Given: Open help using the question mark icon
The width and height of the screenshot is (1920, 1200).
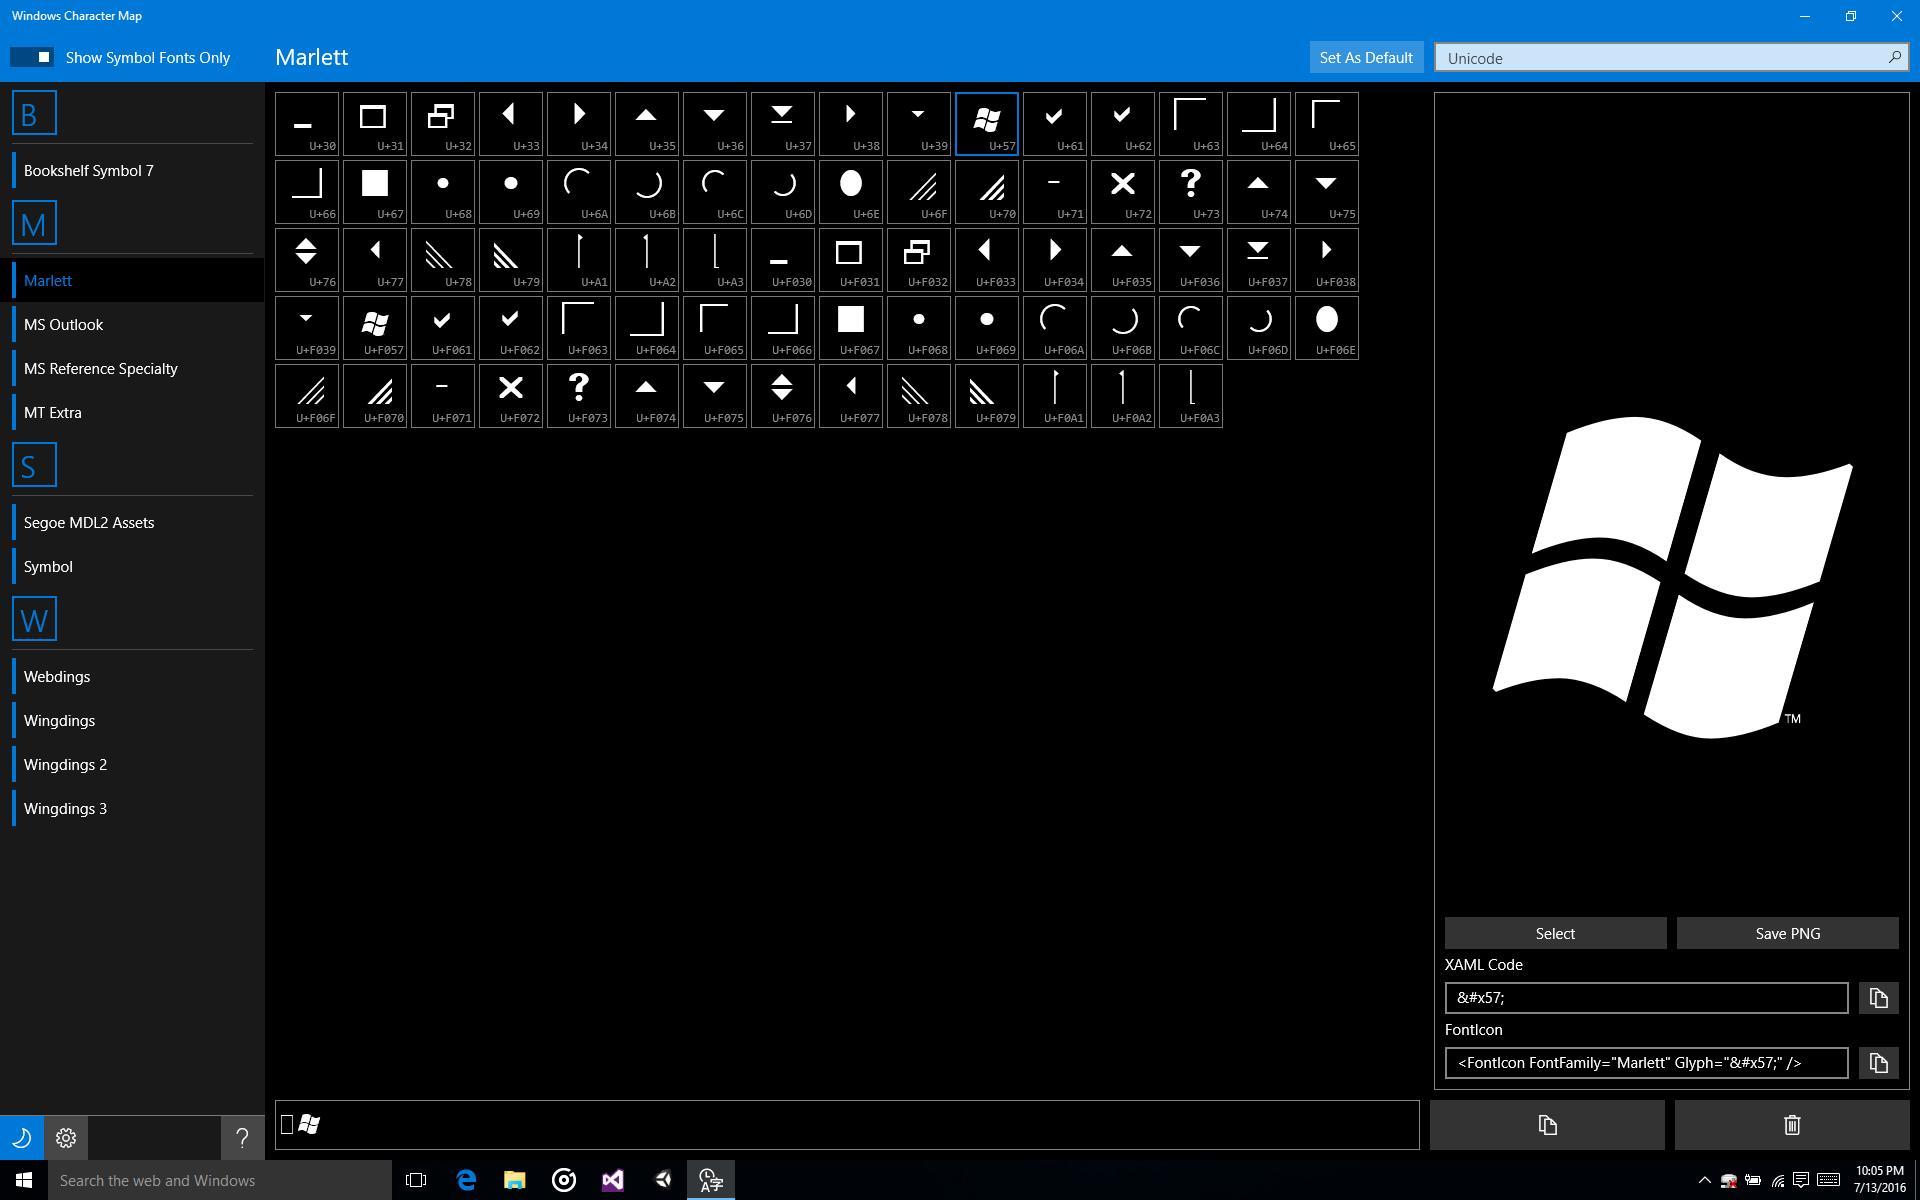Looking at the screenshot, I should pyautogui.click(x=242, y=1137).
